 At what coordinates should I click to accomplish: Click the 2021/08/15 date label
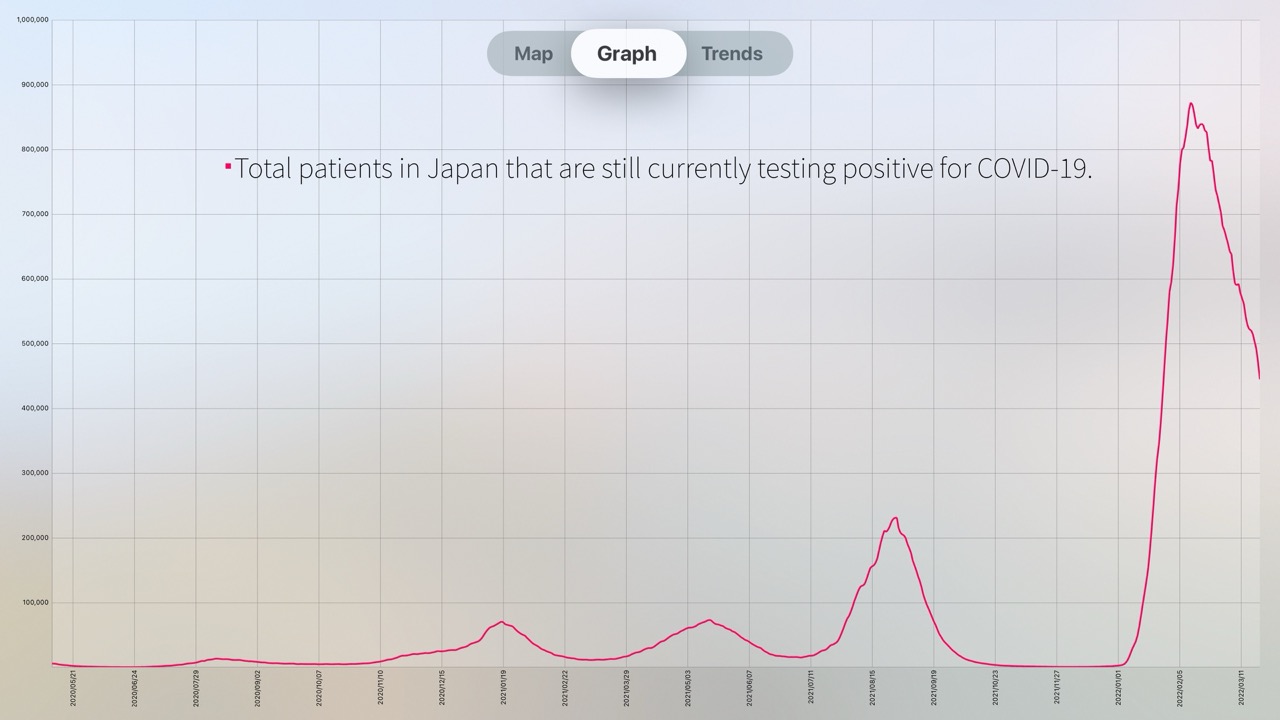pos(872,689)
